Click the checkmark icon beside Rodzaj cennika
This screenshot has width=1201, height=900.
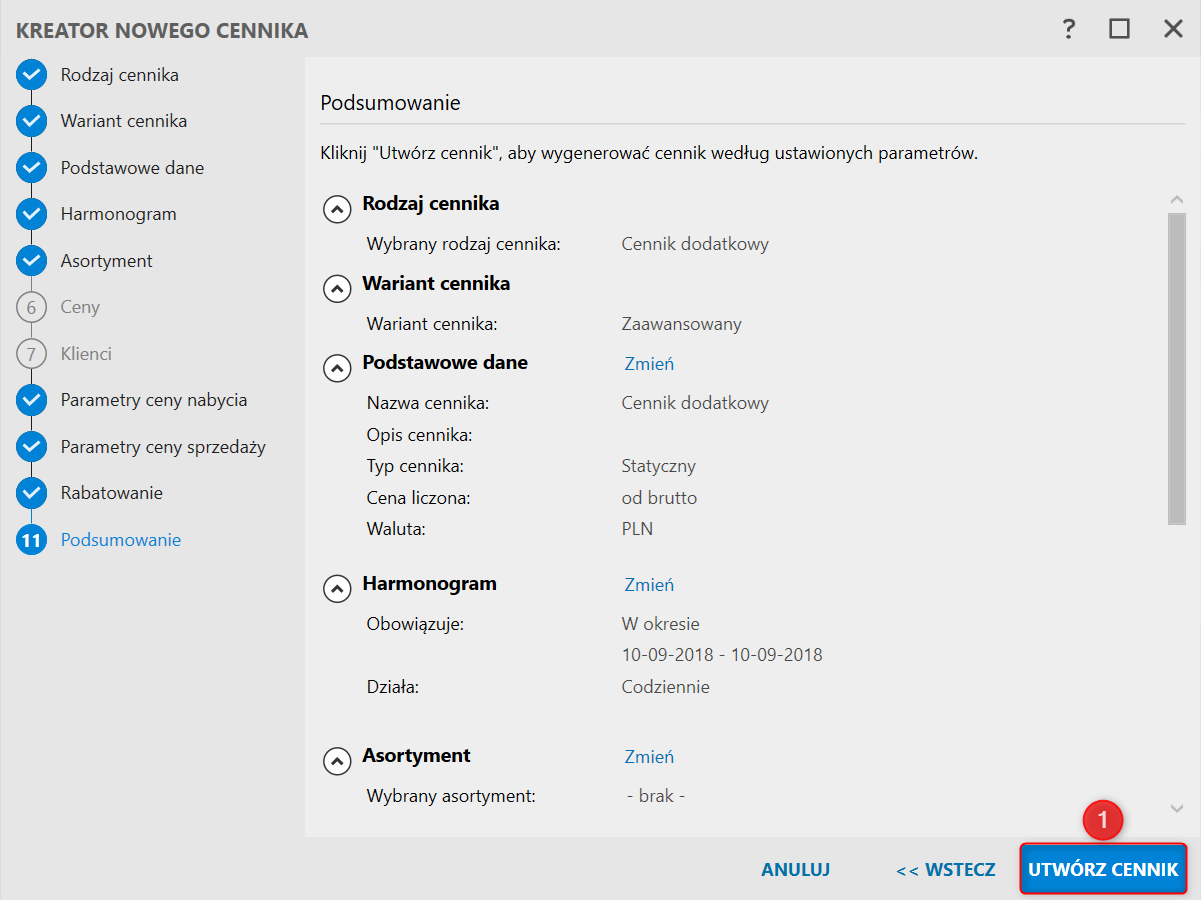tap(32, 75)
